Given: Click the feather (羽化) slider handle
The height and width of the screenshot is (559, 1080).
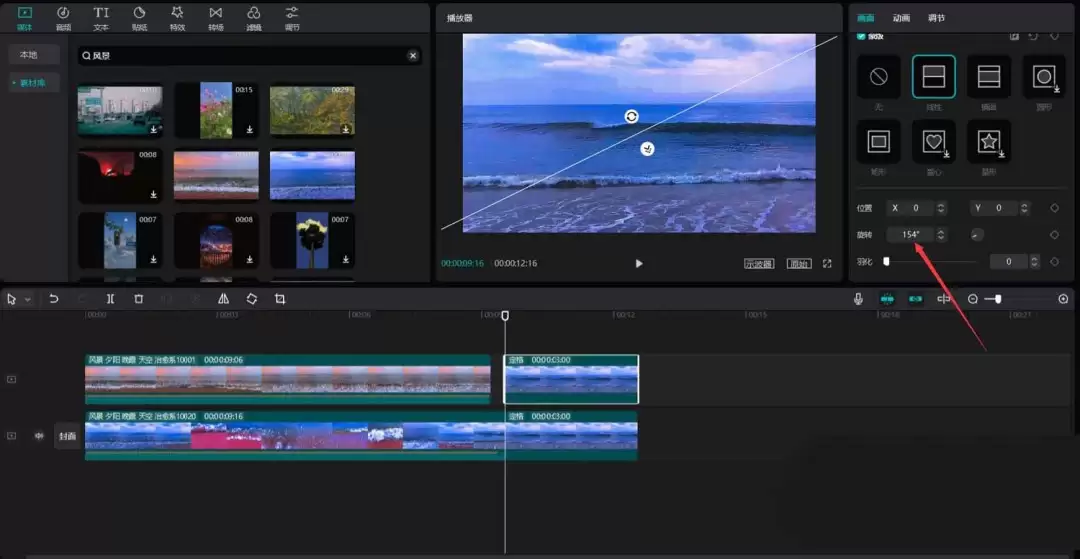Looking at the screenshot, I should tap(886, 261).
